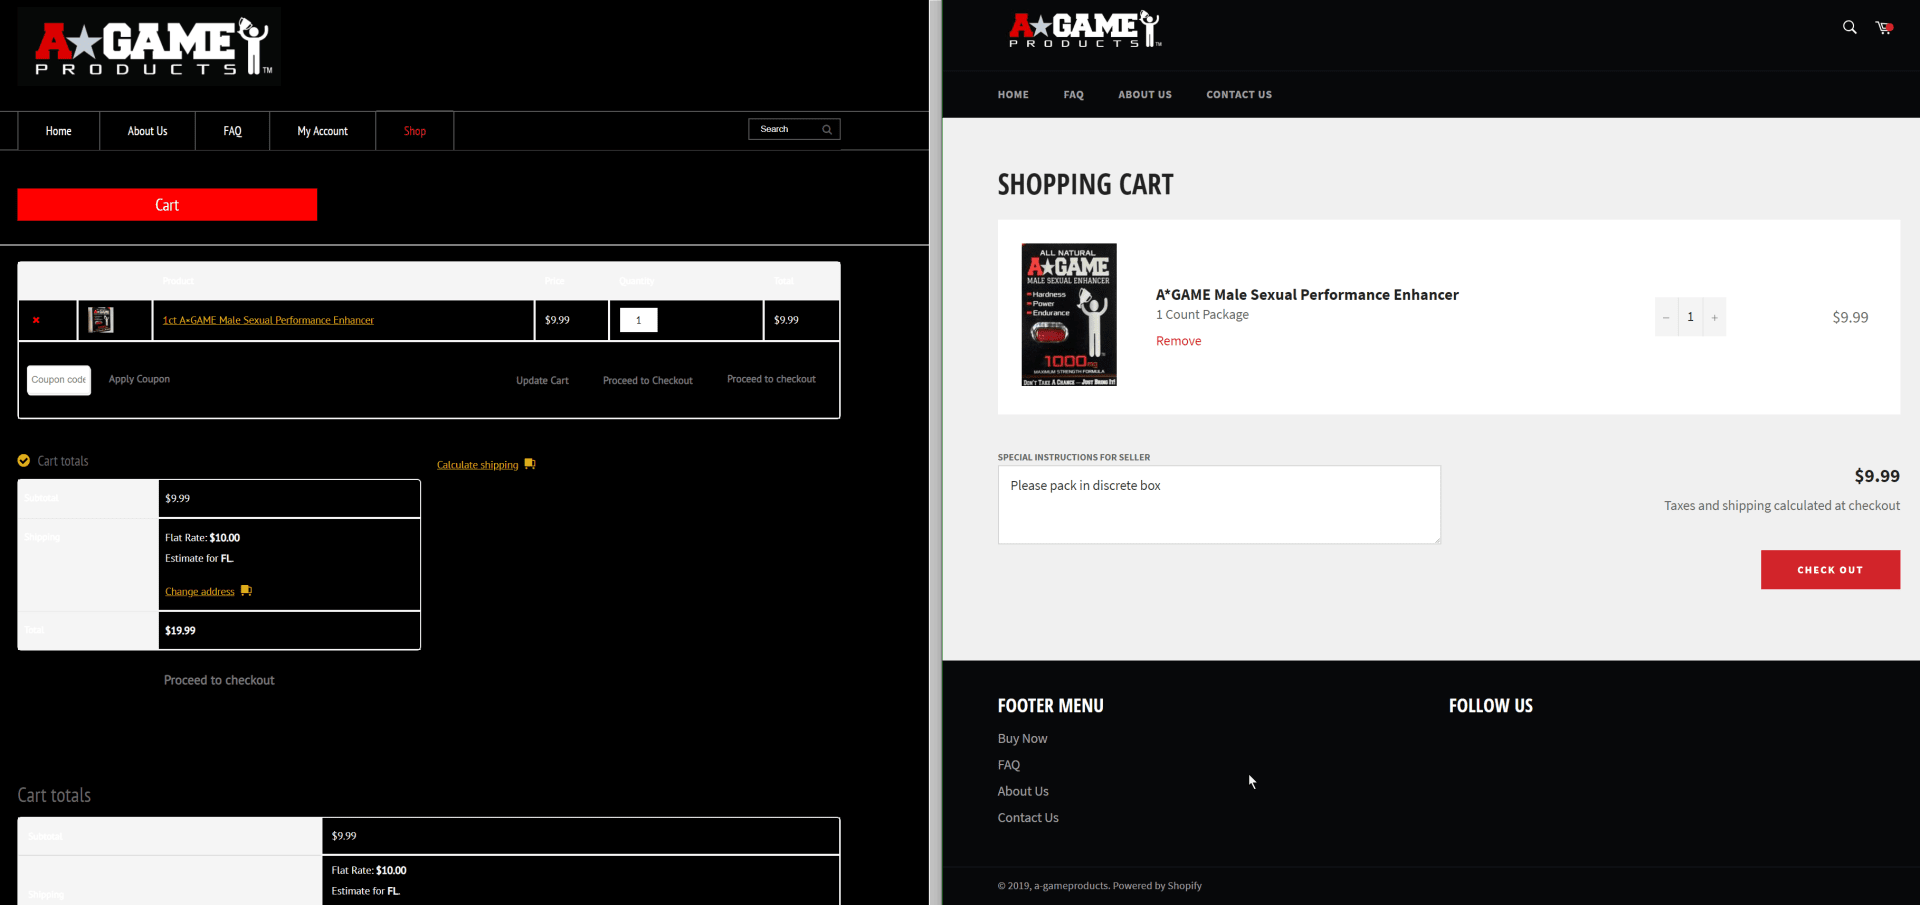Focus the Coupon code input field

pos(59,380)
